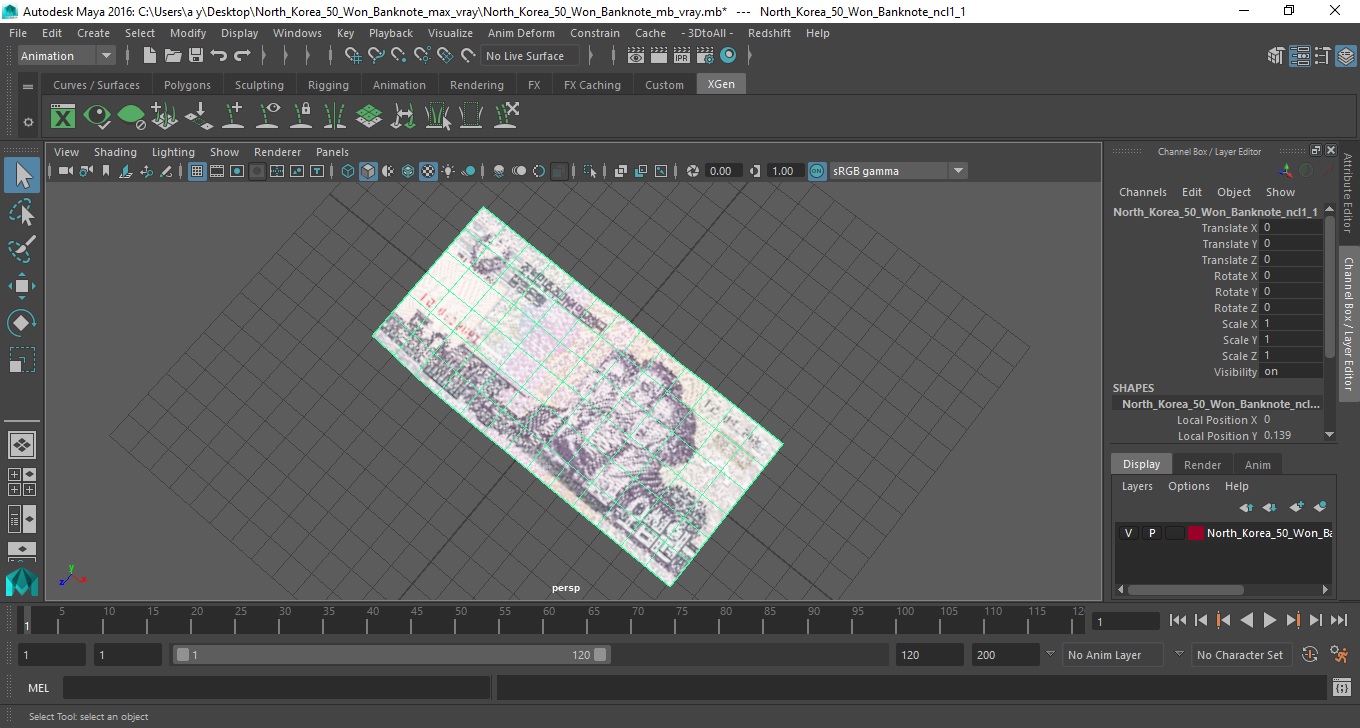Click the New Scene icon

[149, 56]
